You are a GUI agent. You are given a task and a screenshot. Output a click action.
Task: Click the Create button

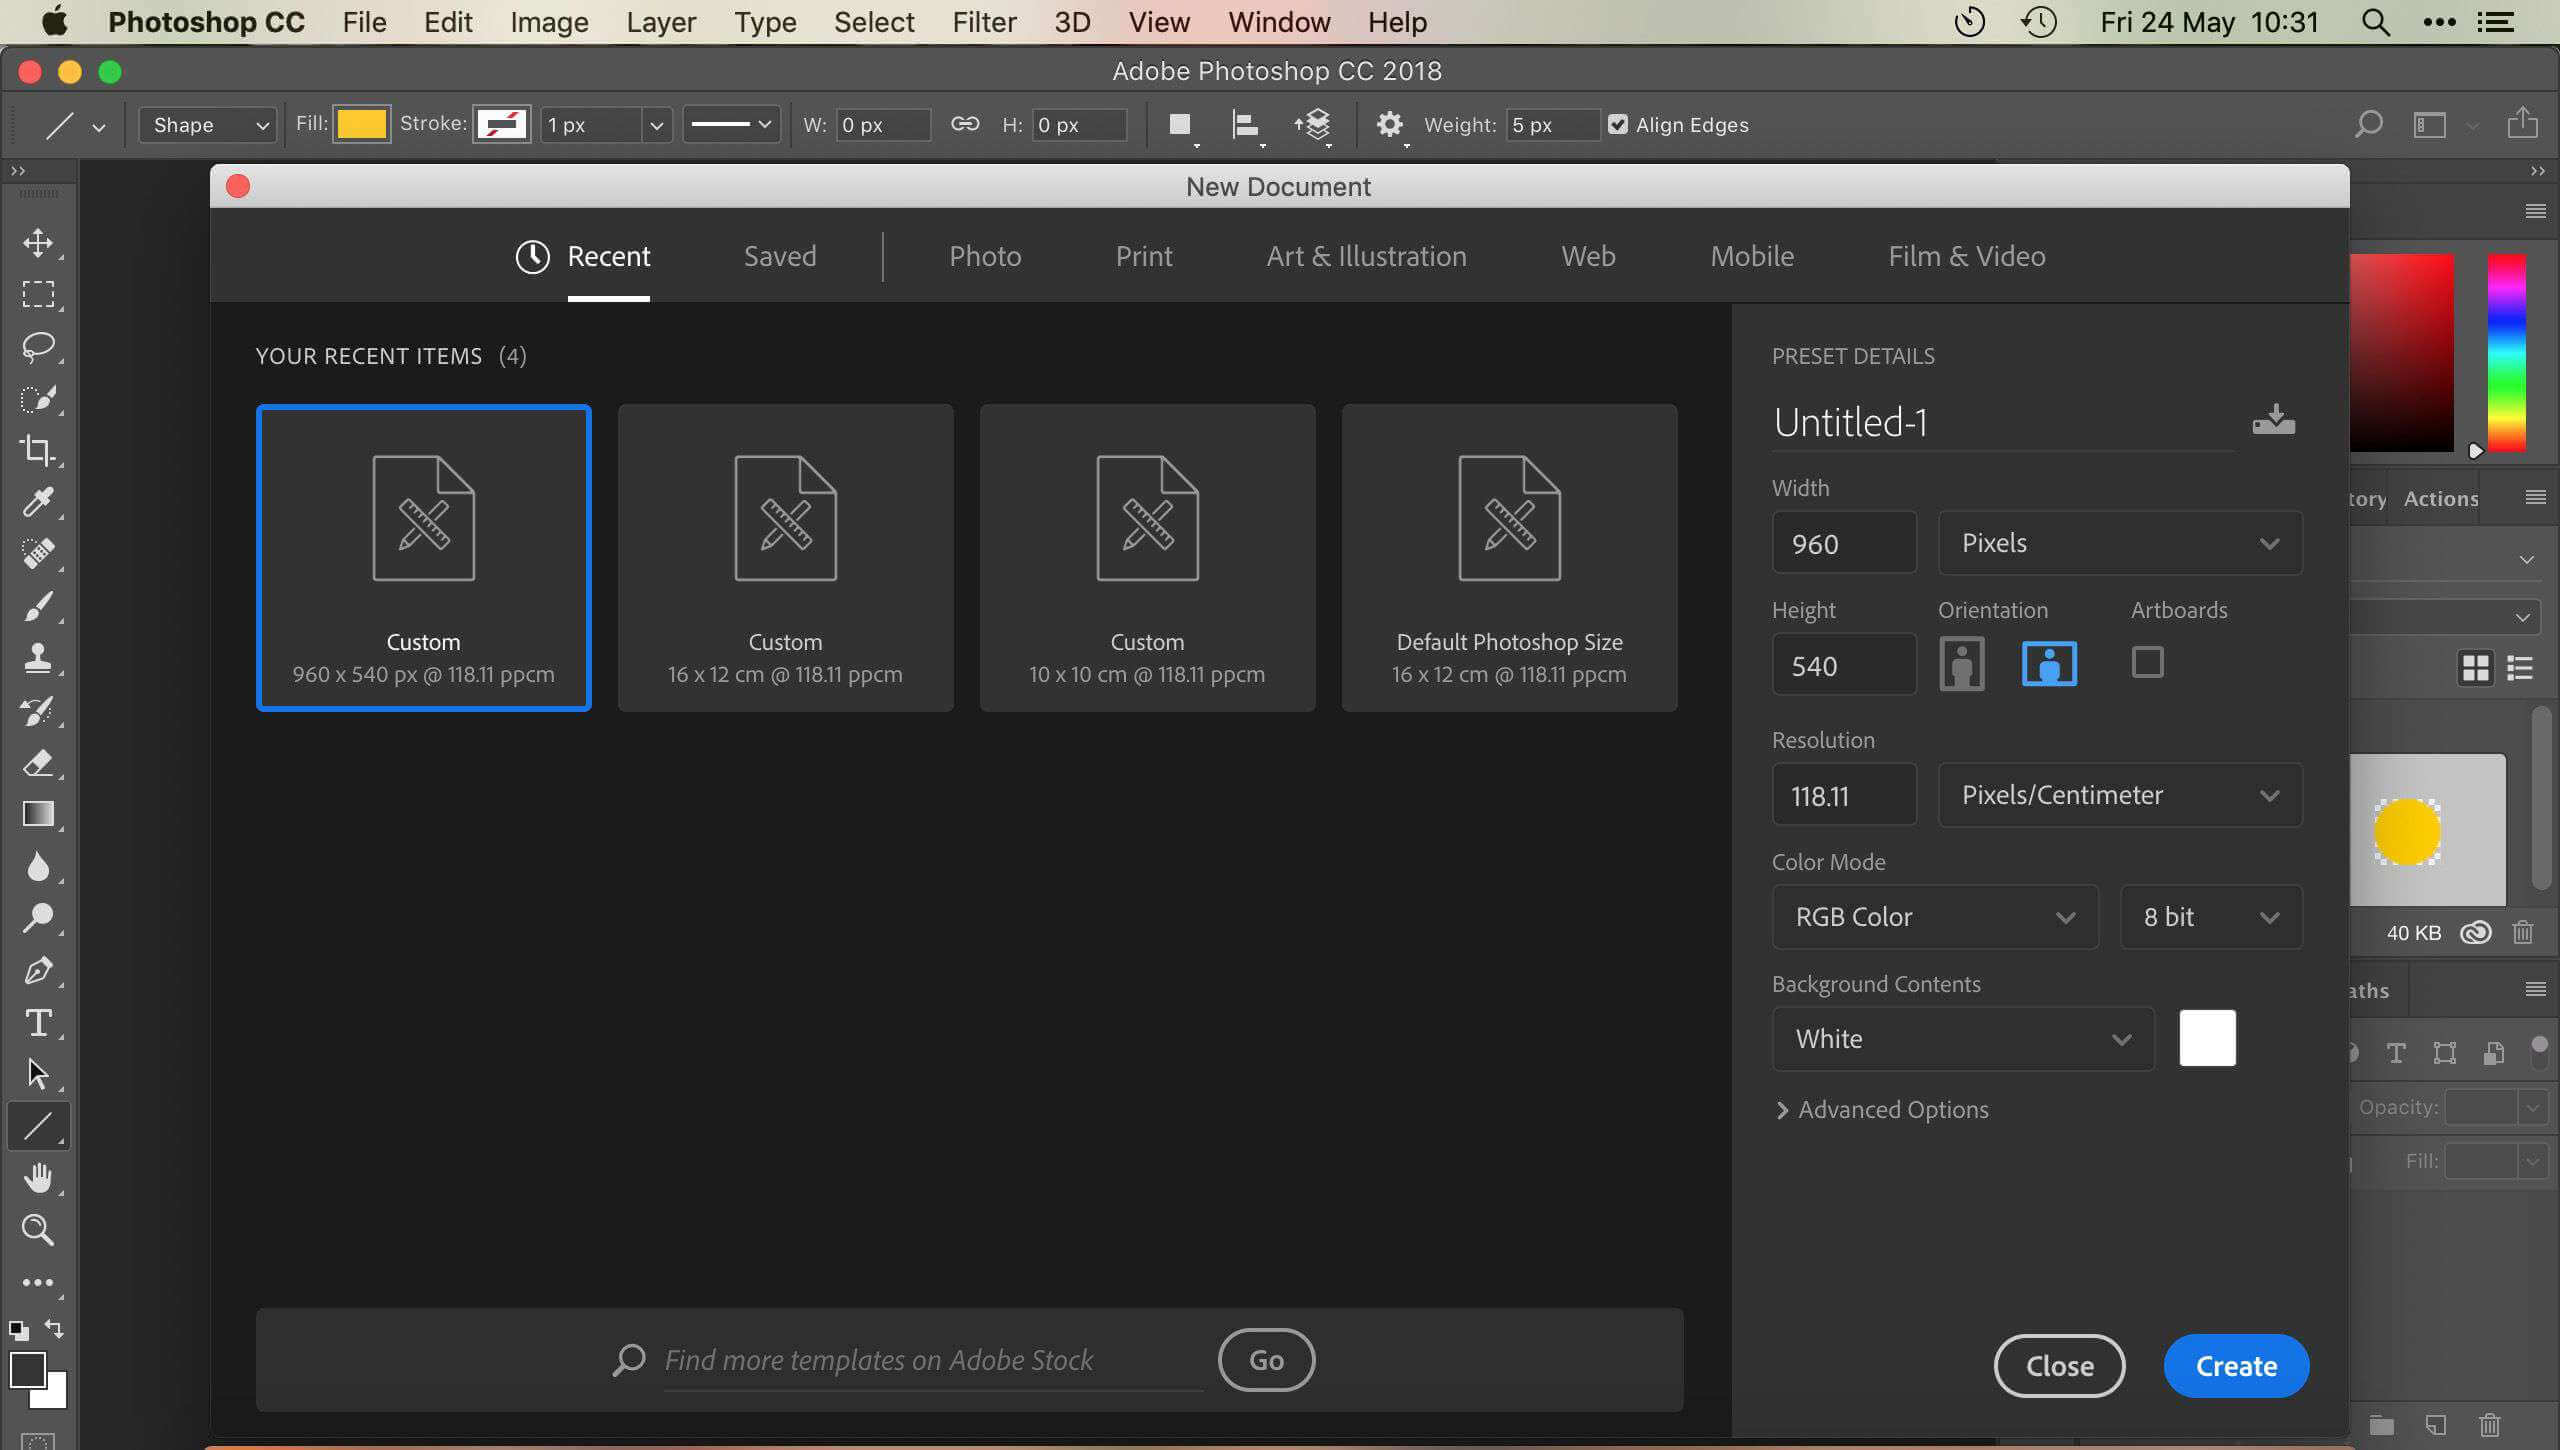pyautogui.click(x=2236, y=1366)
